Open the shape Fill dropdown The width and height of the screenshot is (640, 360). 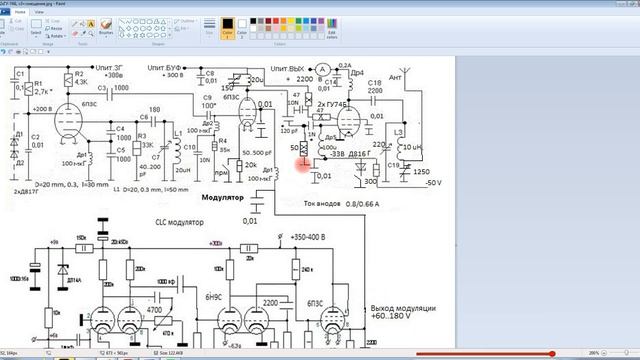[183, 29]
